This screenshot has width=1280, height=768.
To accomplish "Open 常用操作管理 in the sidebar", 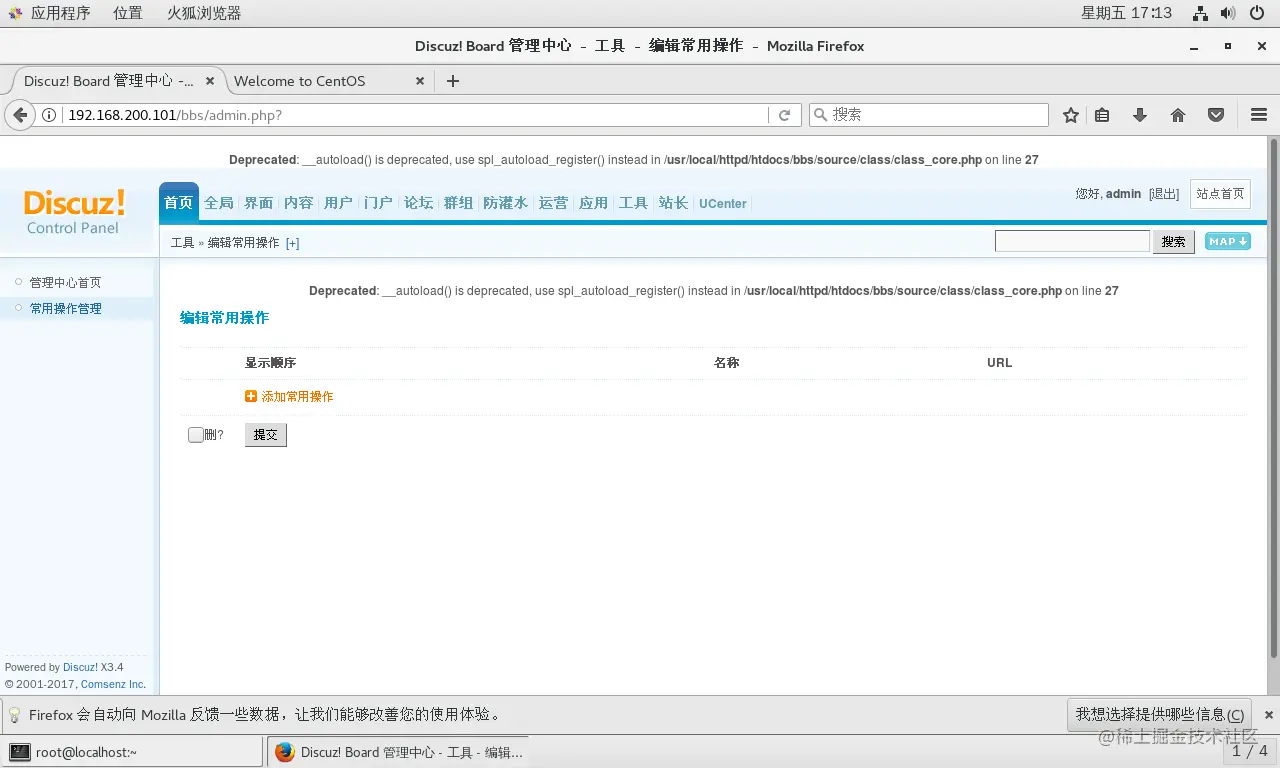I will 65,309.
